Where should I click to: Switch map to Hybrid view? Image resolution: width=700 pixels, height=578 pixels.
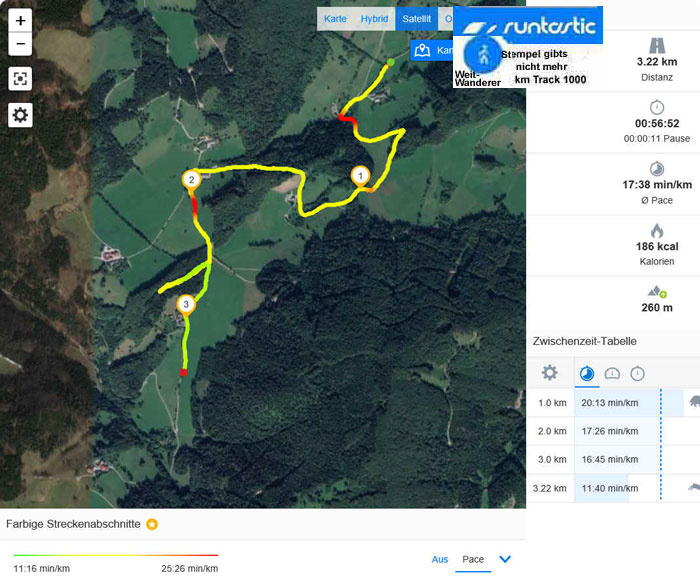[x=374, y=19]
